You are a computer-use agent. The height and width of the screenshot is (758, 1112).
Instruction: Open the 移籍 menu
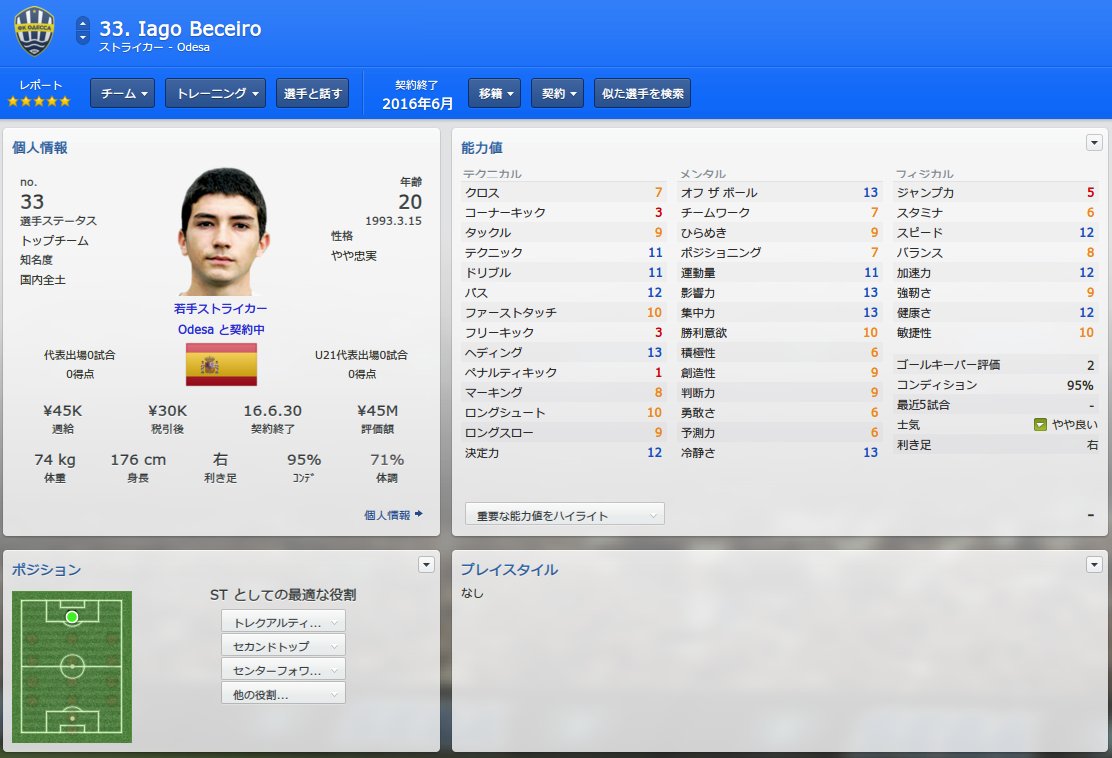click(495, 93)
